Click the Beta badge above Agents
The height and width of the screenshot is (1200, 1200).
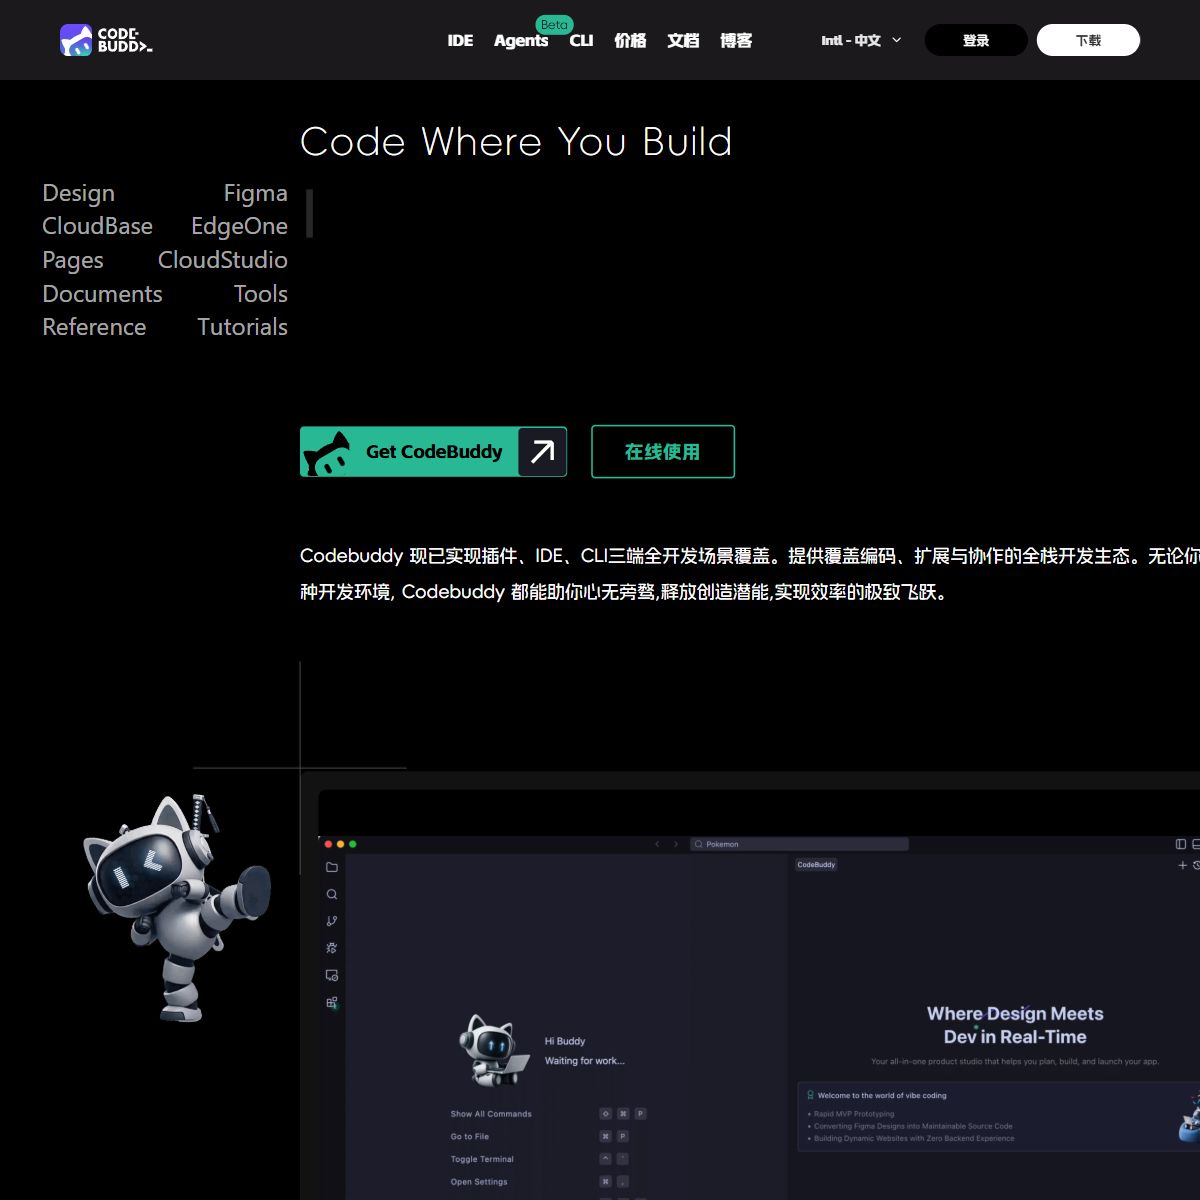(x=554, y=24)
